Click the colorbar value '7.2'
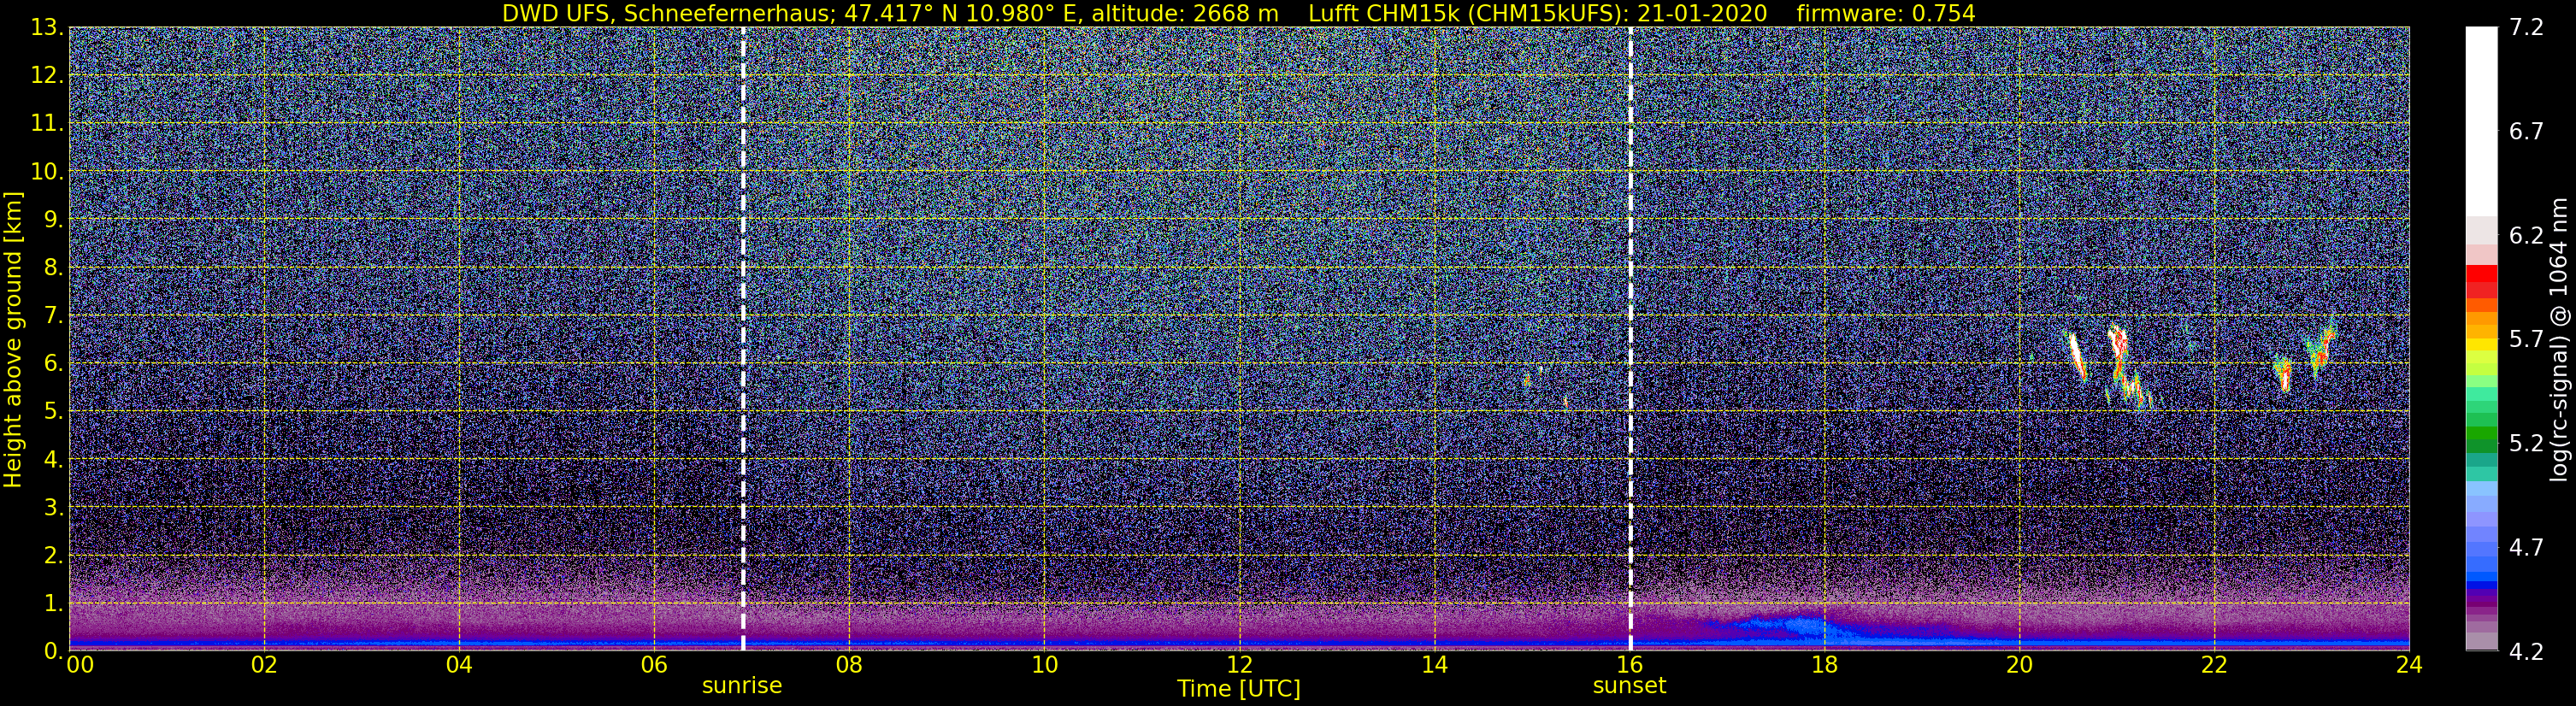The image size is (2576, 706). (x=2526, y=28)
